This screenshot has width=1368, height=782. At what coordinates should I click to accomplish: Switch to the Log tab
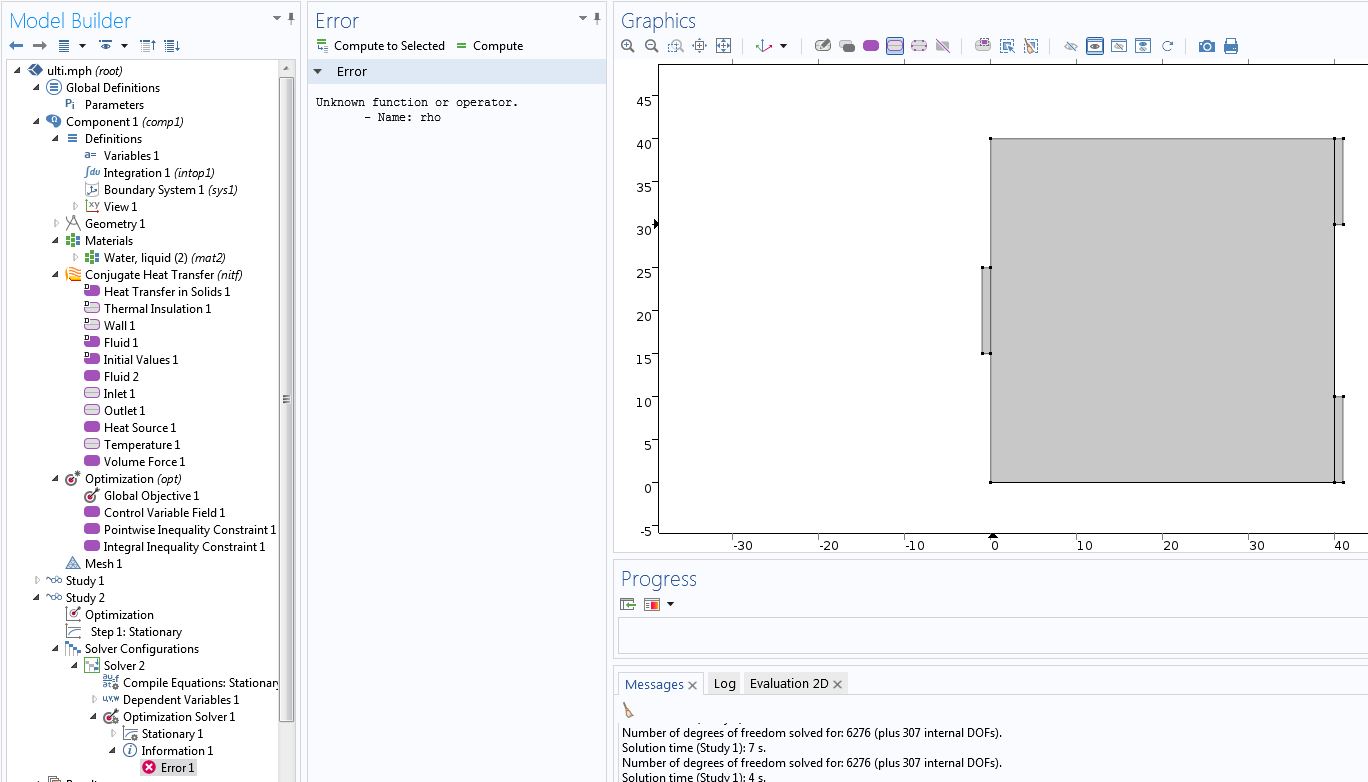pyautogui.click(x=724, y=684)
